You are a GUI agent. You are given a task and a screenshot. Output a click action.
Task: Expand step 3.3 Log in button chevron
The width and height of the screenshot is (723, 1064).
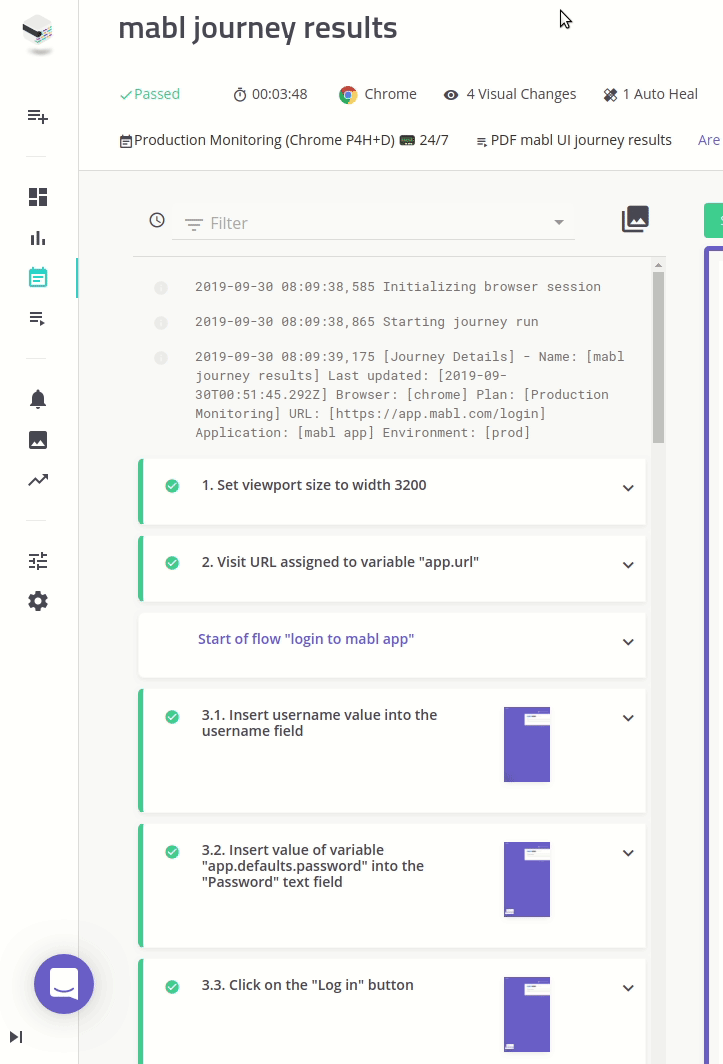point(628,988)
